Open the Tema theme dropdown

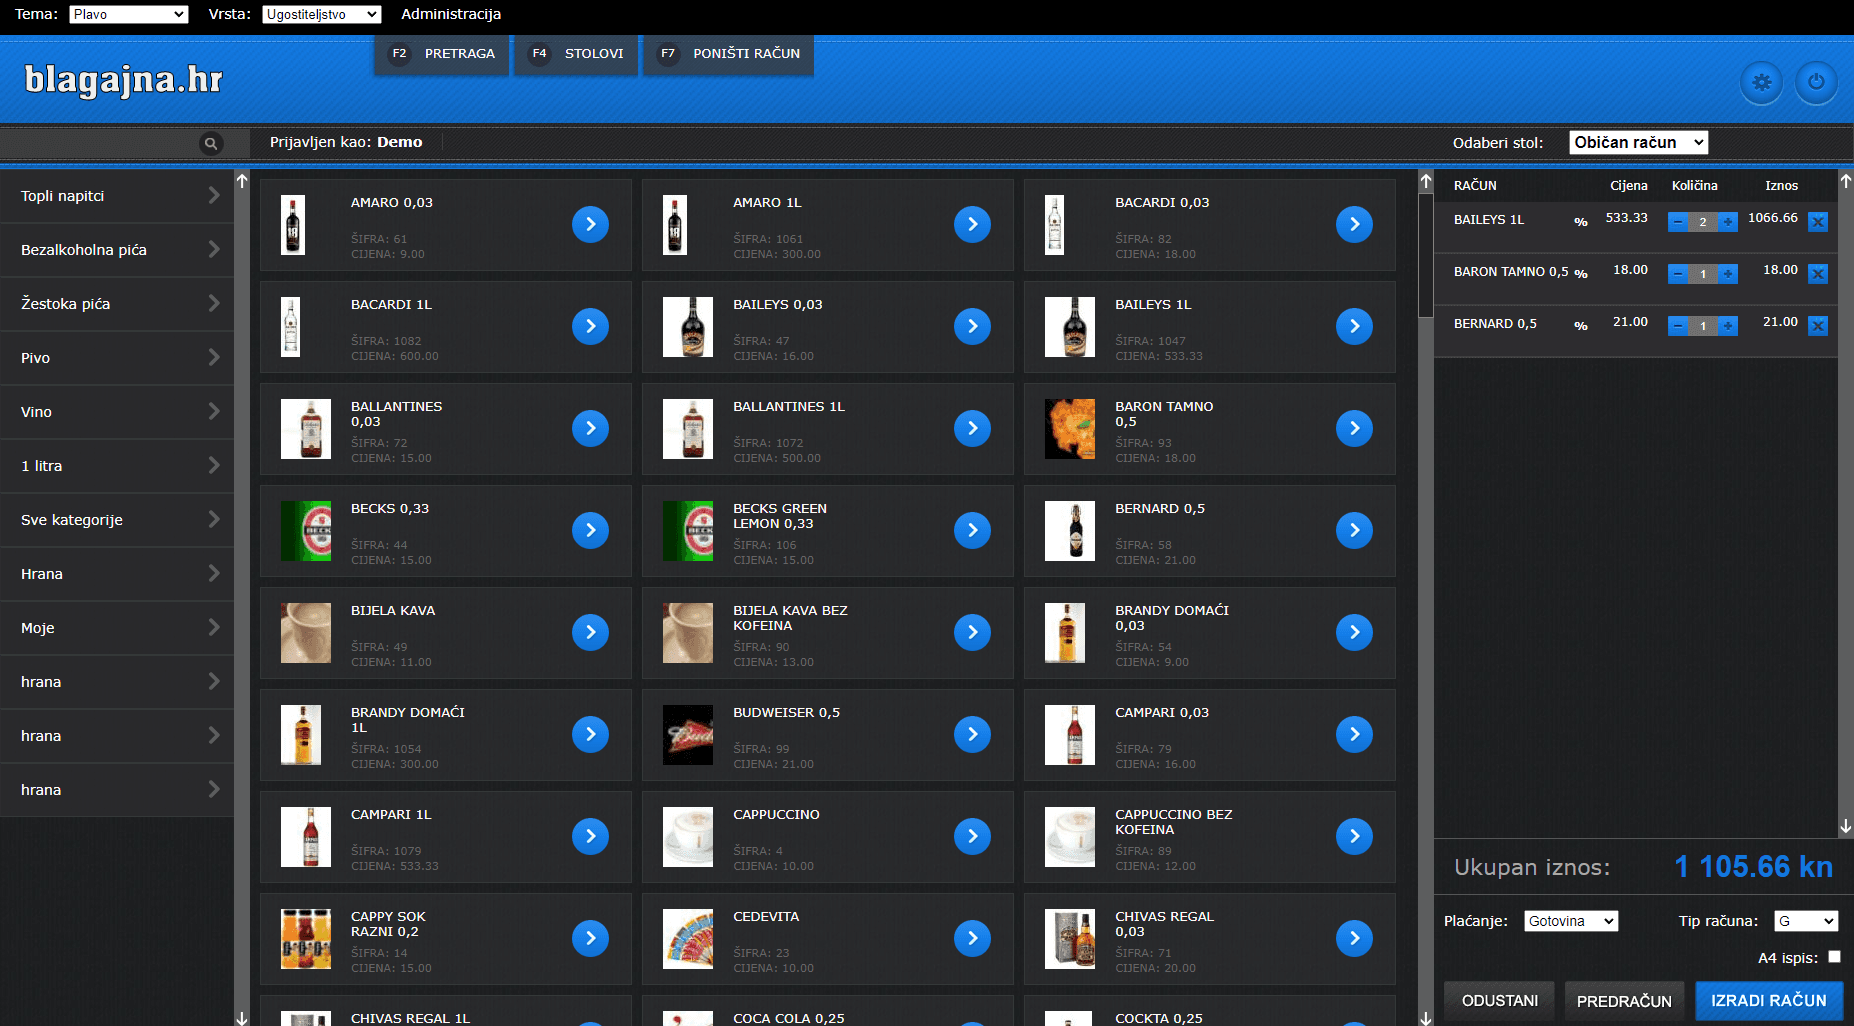(x=129, y=14)
